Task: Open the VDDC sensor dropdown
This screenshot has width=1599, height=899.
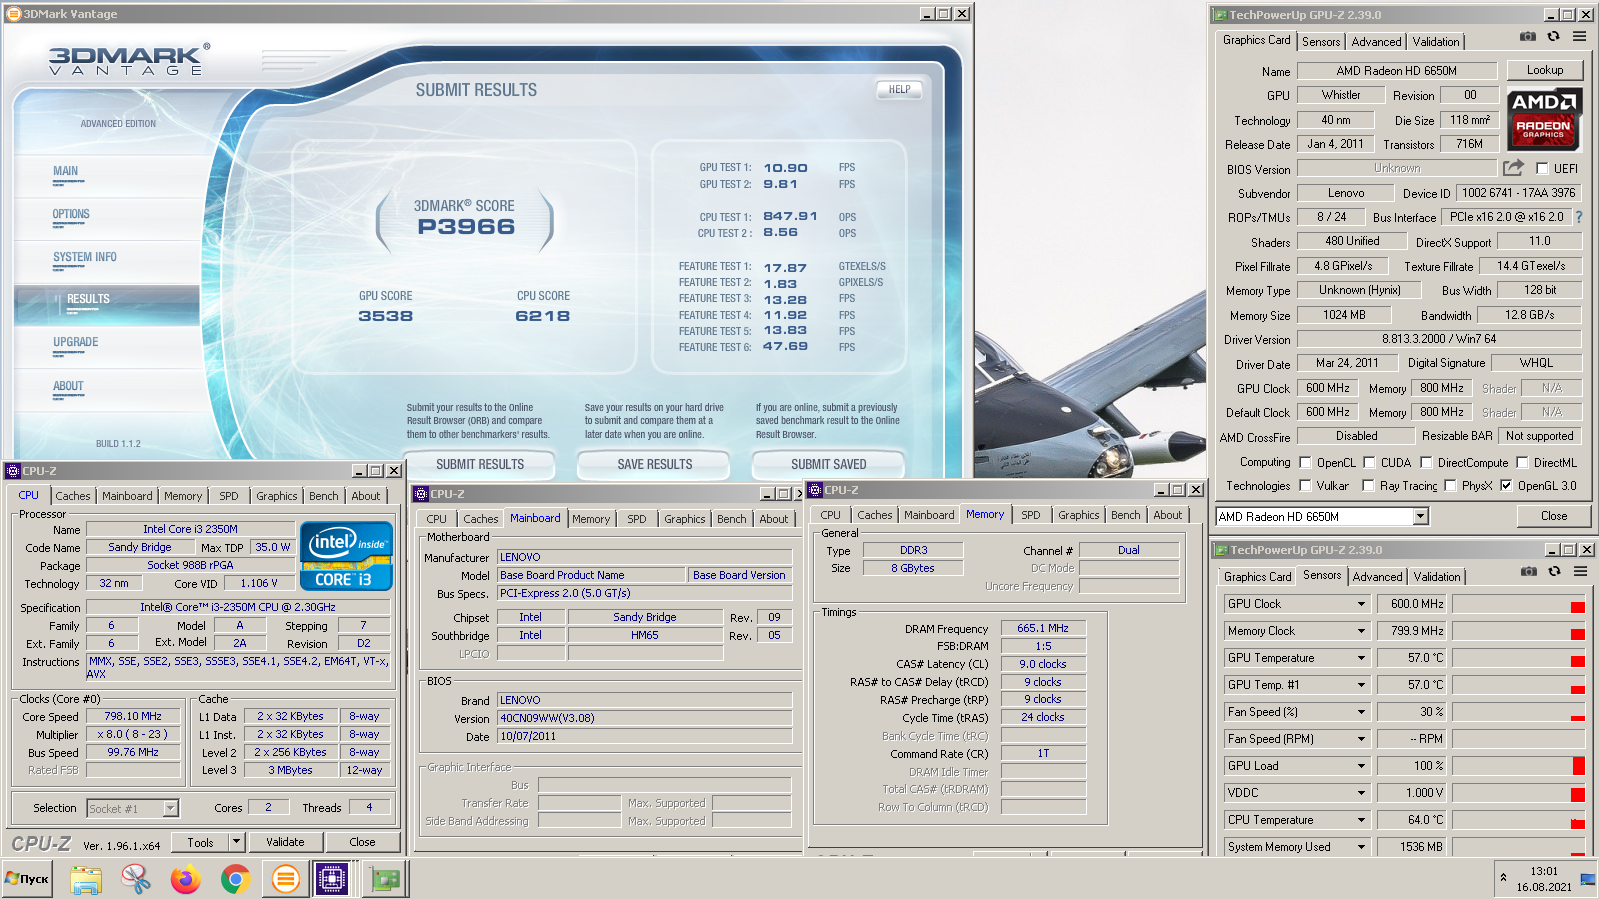Action: [1361, 793]
